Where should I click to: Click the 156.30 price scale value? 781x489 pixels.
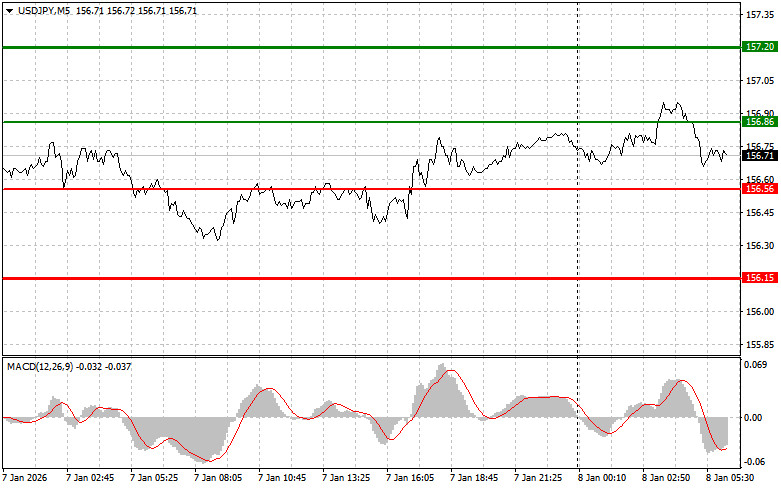pyautogui.click(x=760, y=246)
